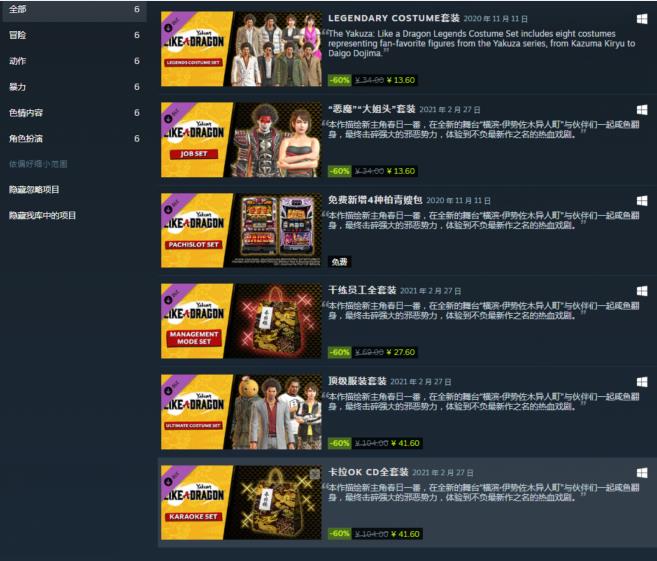
Task: Click the 依偏好缩小范围 heading
Action: pyautogui.click(x=38, y=164)
